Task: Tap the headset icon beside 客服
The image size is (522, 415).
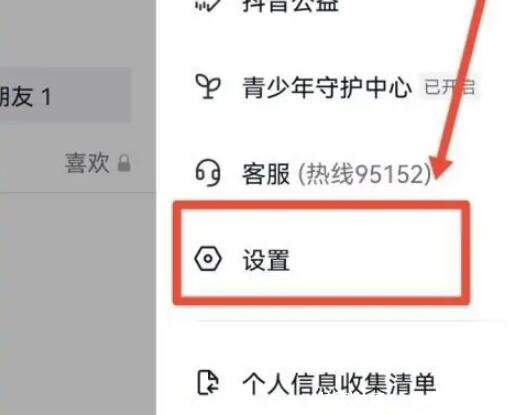Action: (208, 173)
